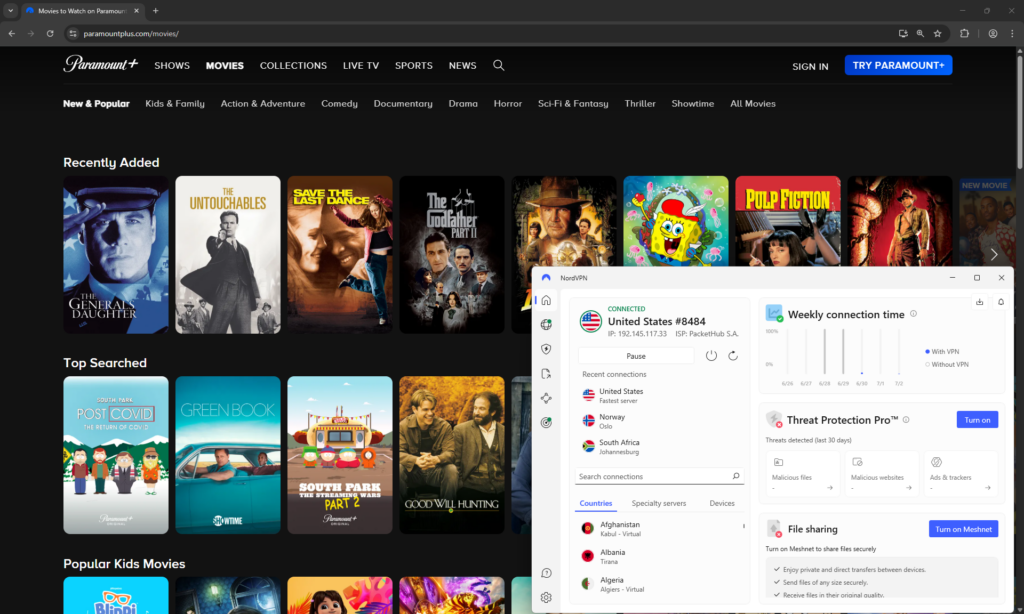Screen dimensions: 1024x614
Task: Connect to Norway Oslo recent connection
Action: pos(659,421)
